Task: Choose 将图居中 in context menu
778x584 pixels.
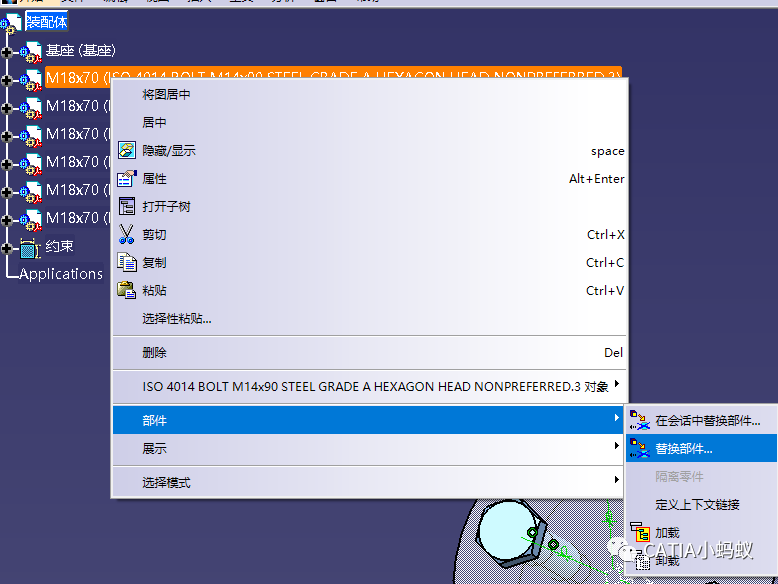Action: click(370, 94)
